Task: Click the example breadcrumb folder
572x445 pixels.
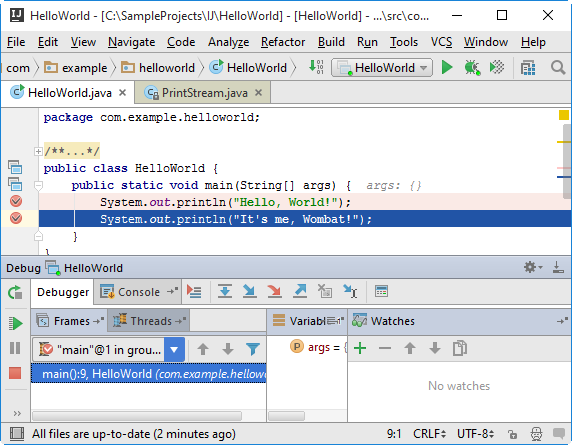Action: pyautogui.click(x=76, y=68)
